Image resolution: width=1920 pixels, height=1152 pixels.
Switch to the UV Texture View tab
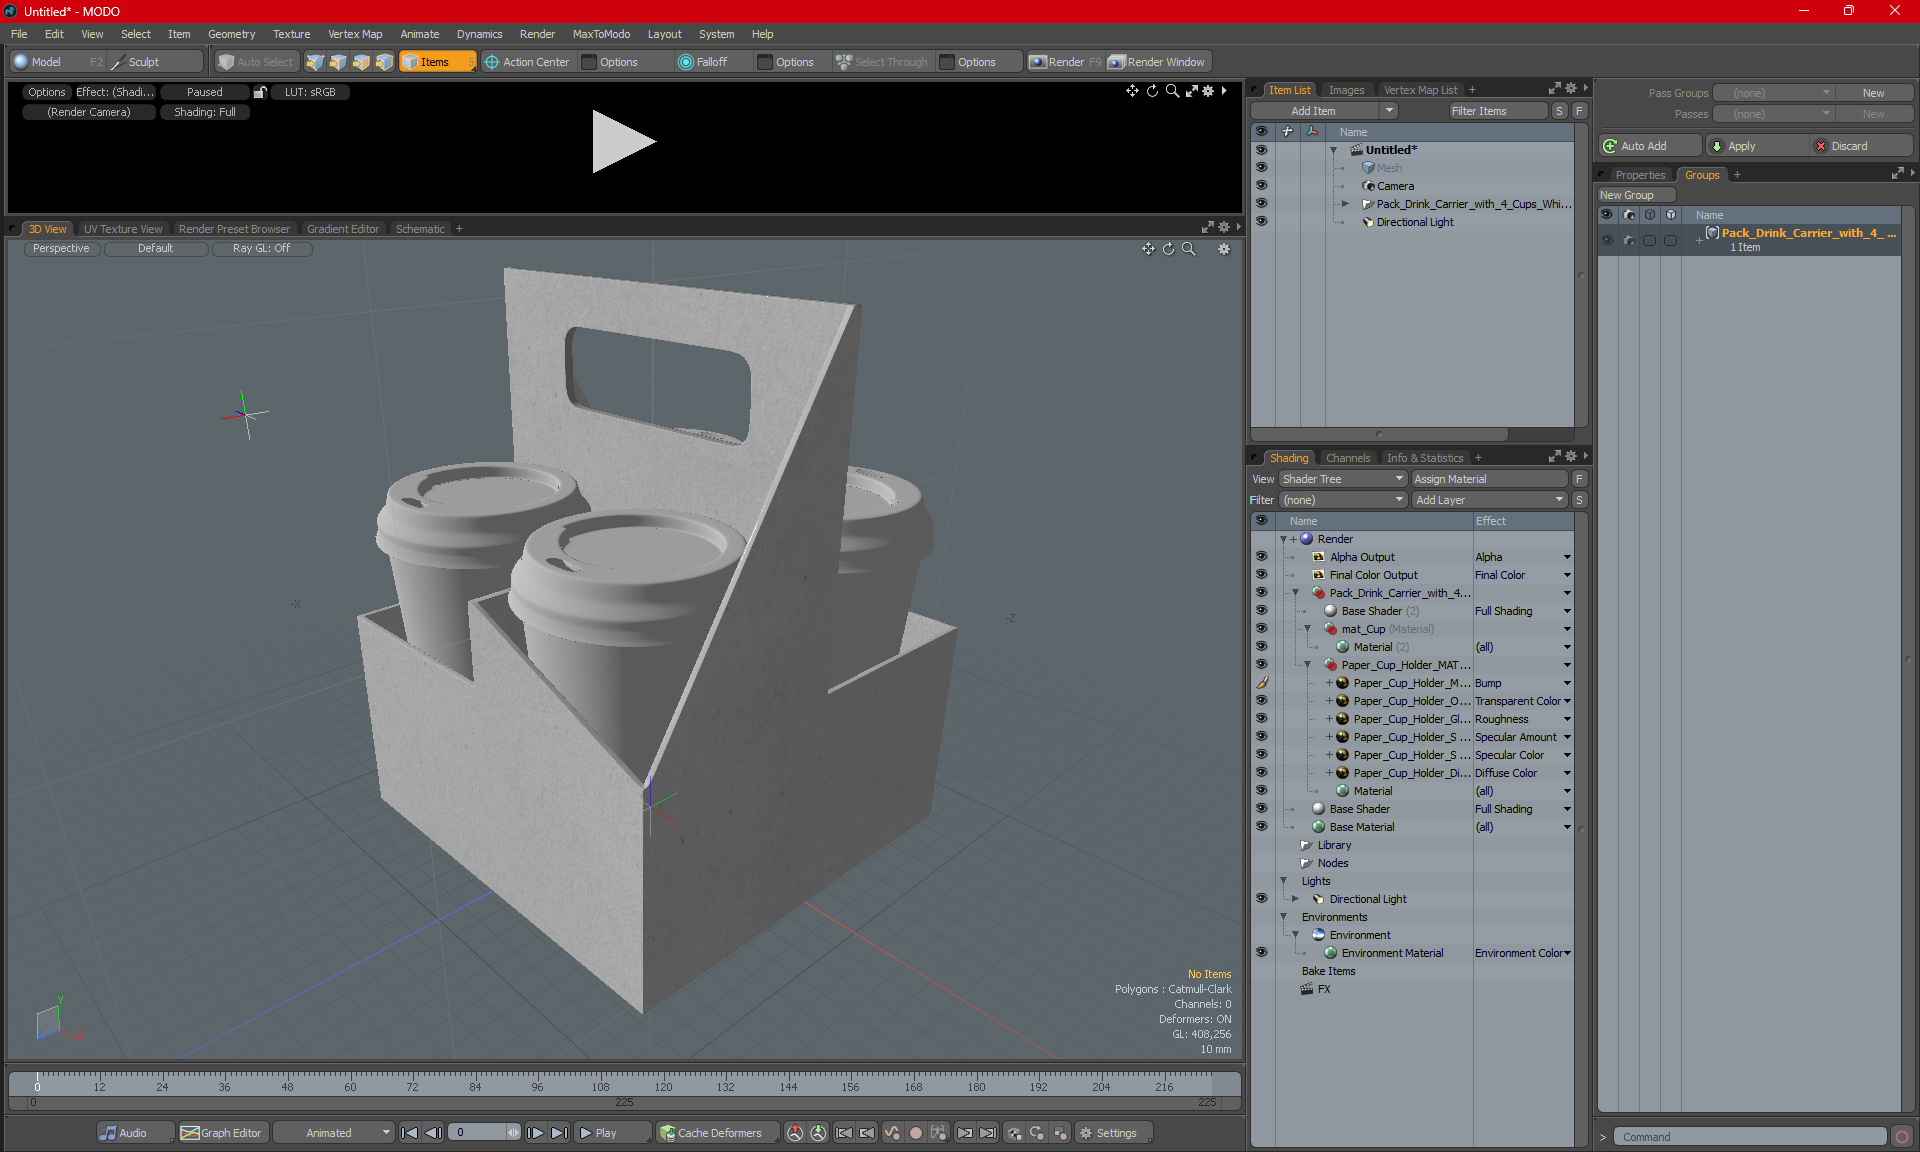(123, 229)
